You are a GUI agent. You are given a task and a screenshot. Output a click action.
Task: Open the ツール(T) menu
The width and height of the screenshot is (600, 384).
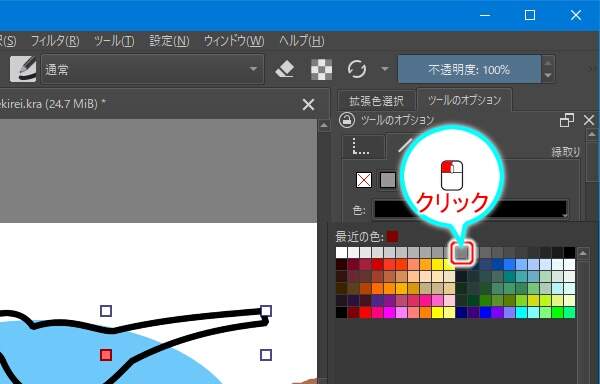click(114, 41)
